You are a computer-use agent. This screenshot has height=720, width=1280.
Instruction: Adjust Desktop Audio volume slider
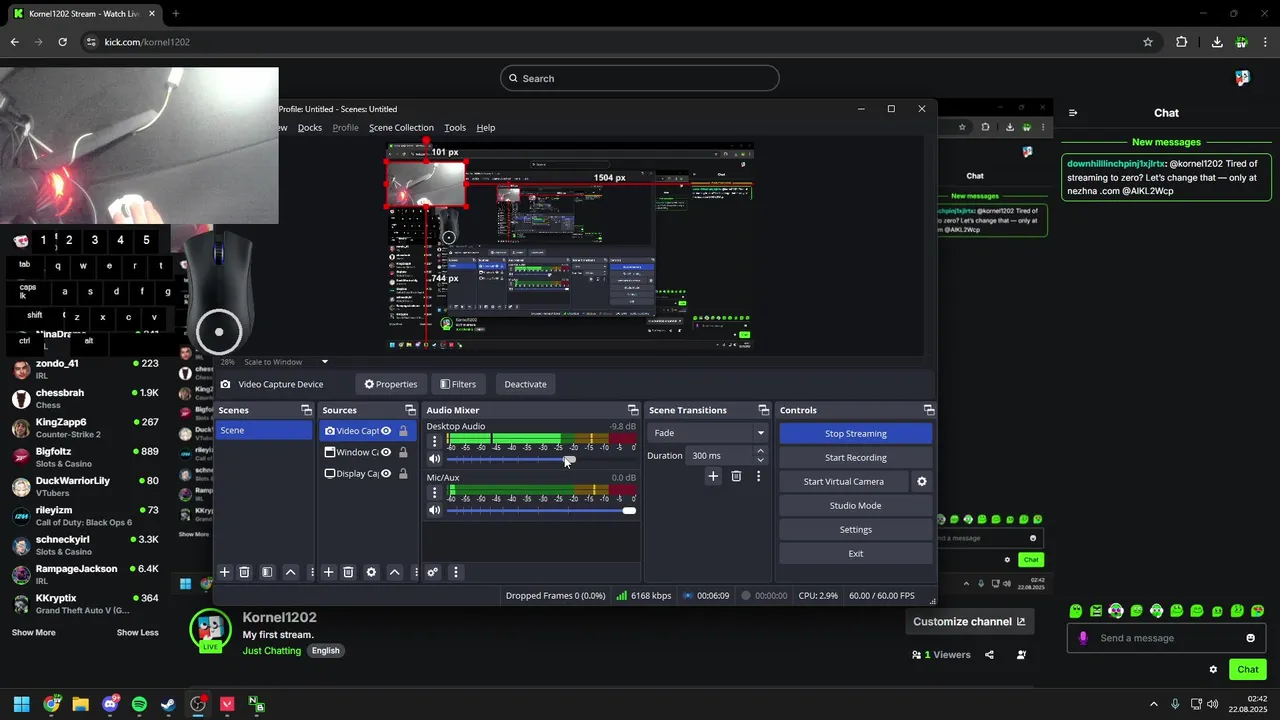[x=540, y=459]
